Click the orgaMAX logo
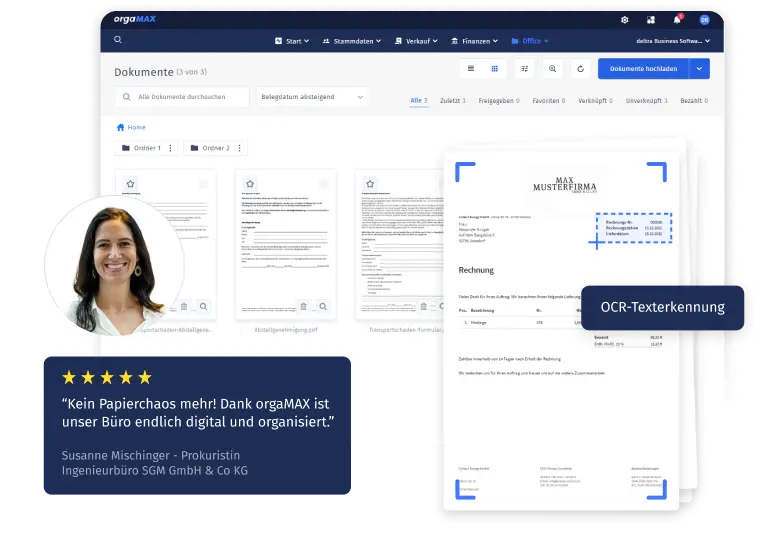 [134, 19]
